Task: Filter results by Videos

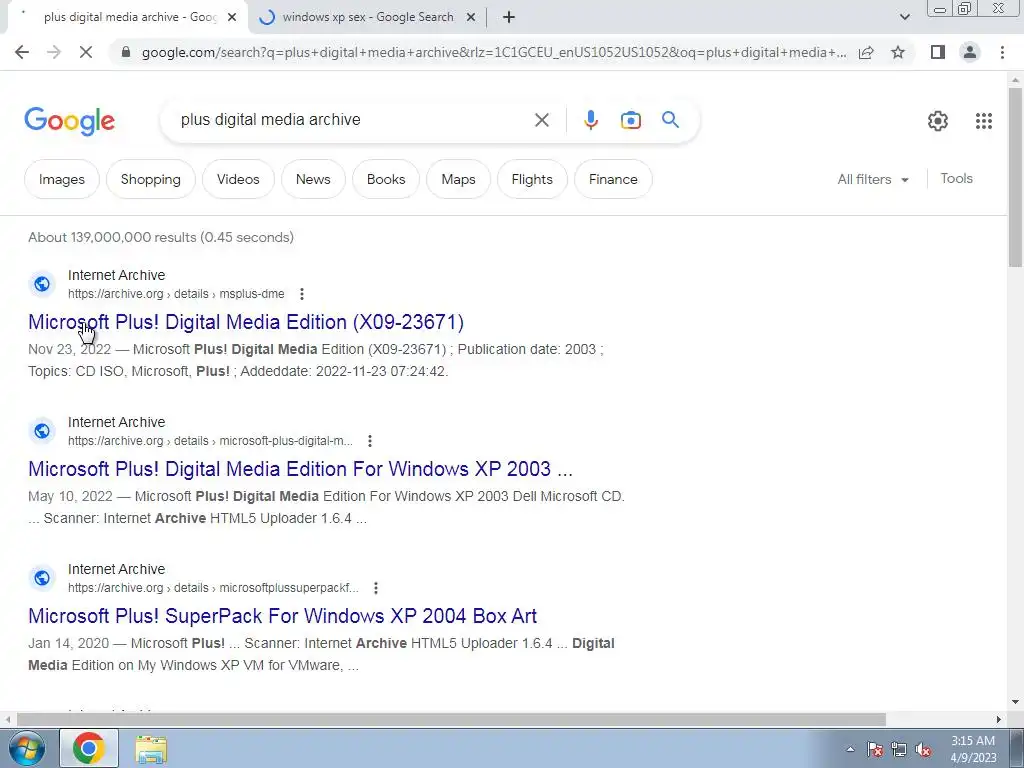Action: (x=238, y=179)
